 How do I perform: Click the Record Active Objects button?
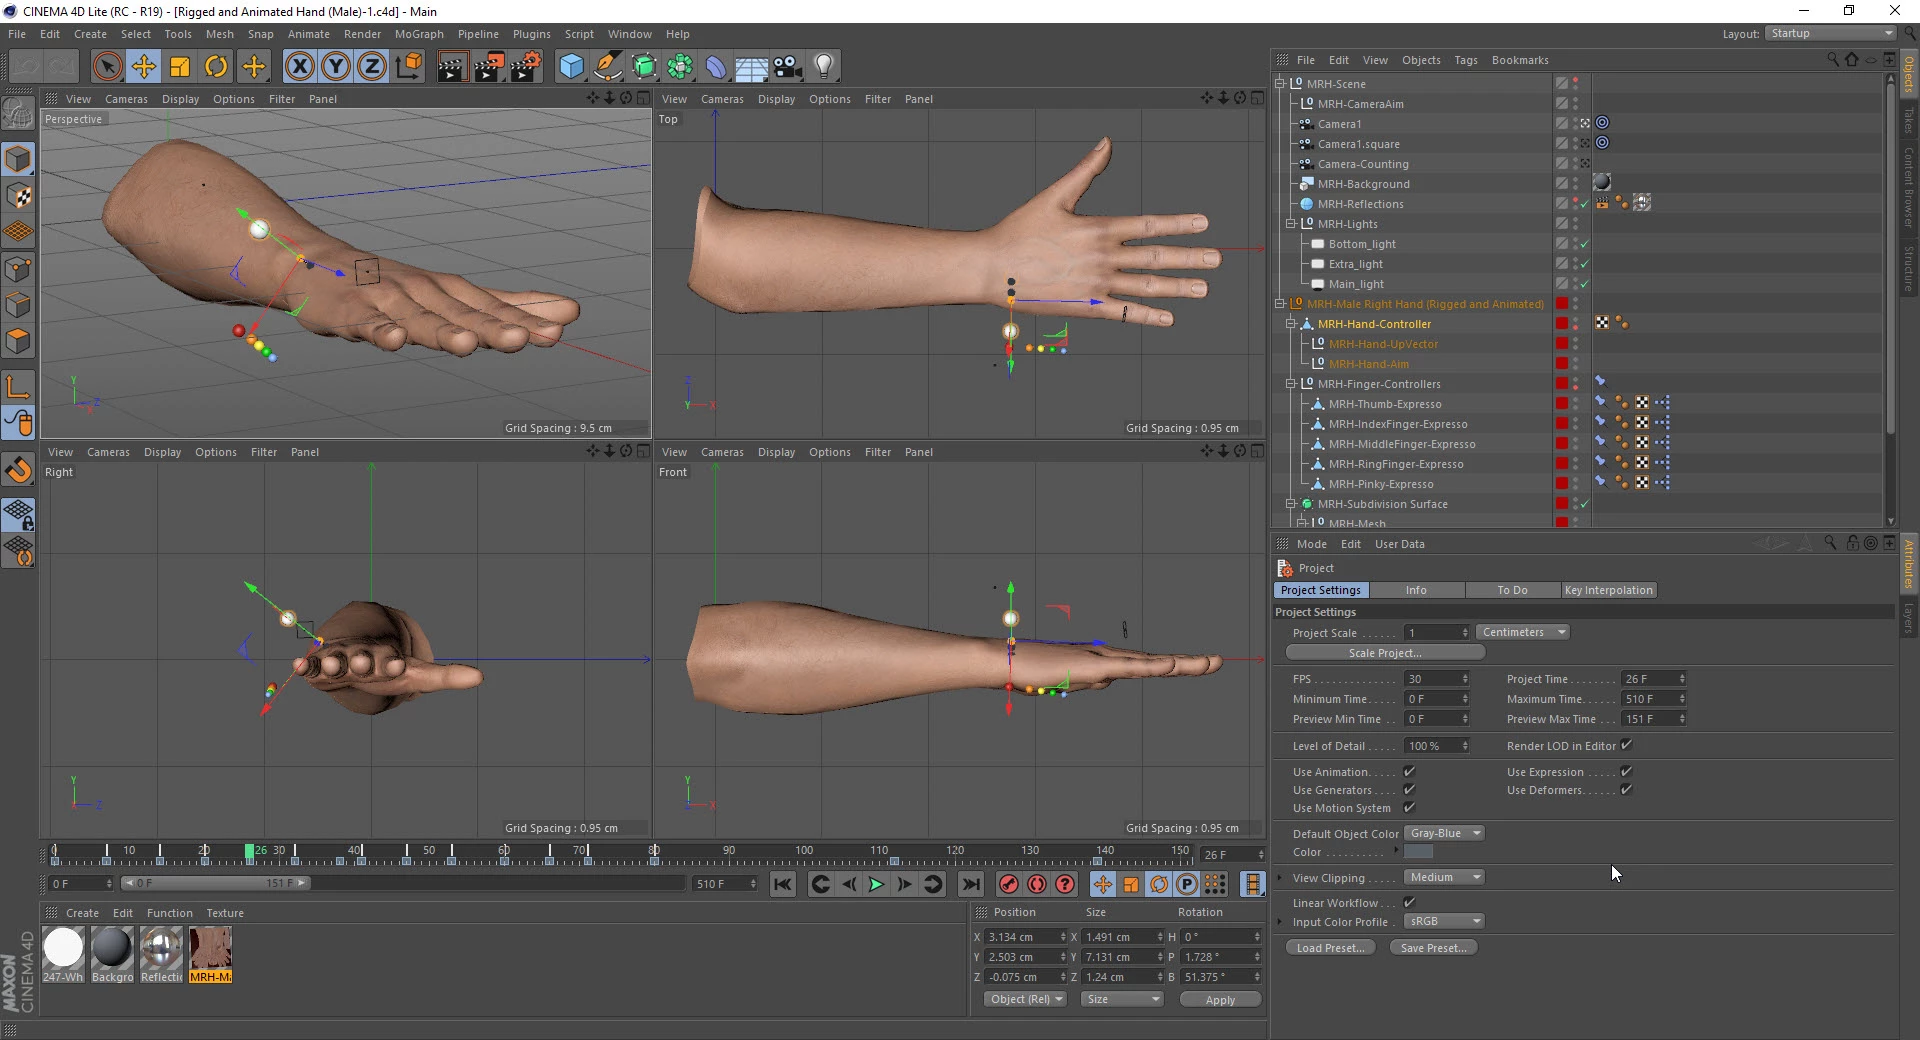click(x=1008, y=884)
